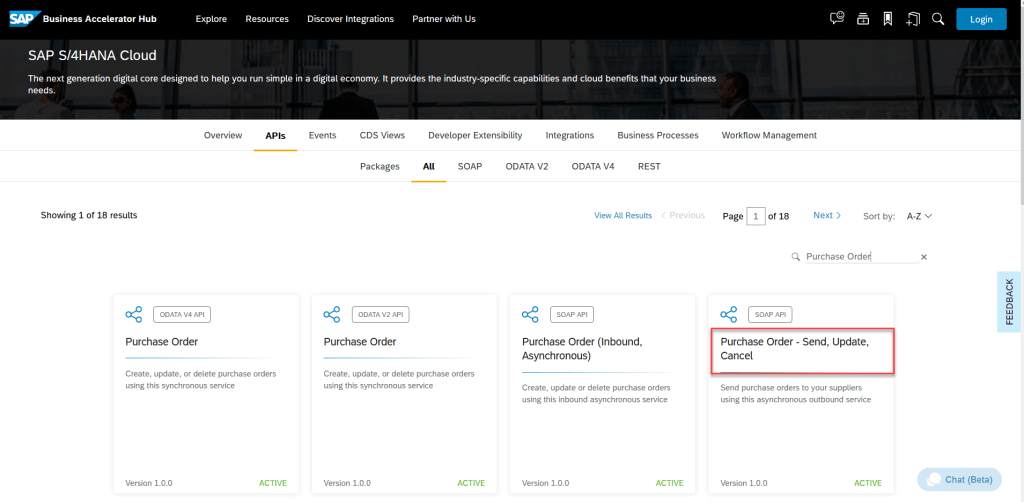Expand the Explore menu in header
Viewport: 1024px width, 502px height.
[211, 19]
